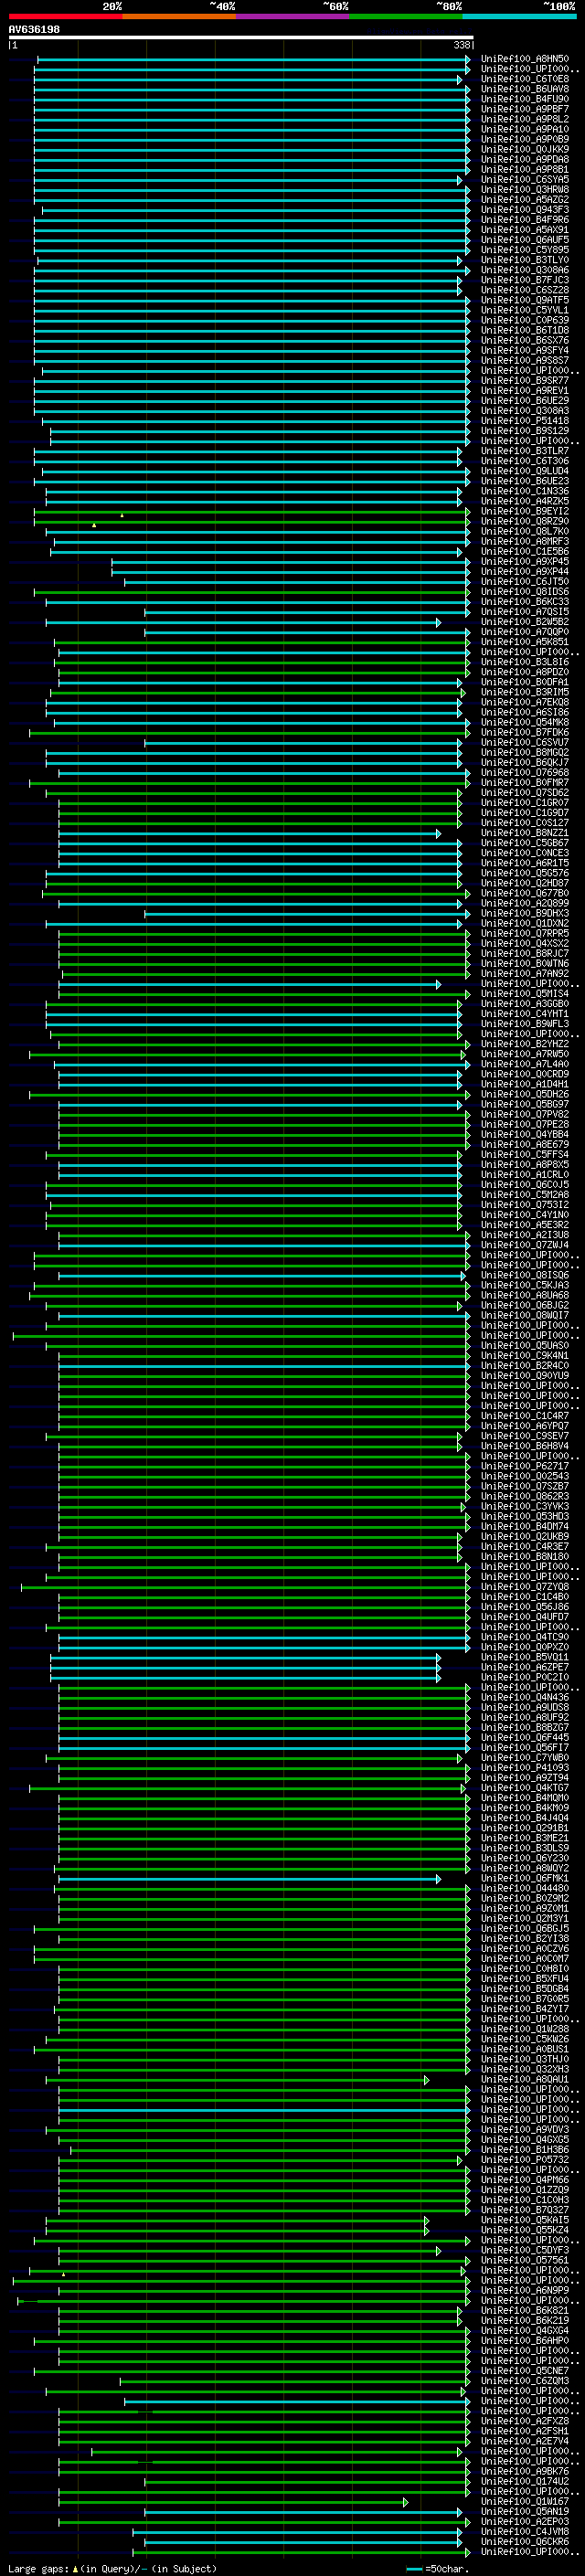The height and width of the screenshot is (2576, 585).
Task: Open hit UniRef100_B6UAV8
Action: [x=525, y=90]
